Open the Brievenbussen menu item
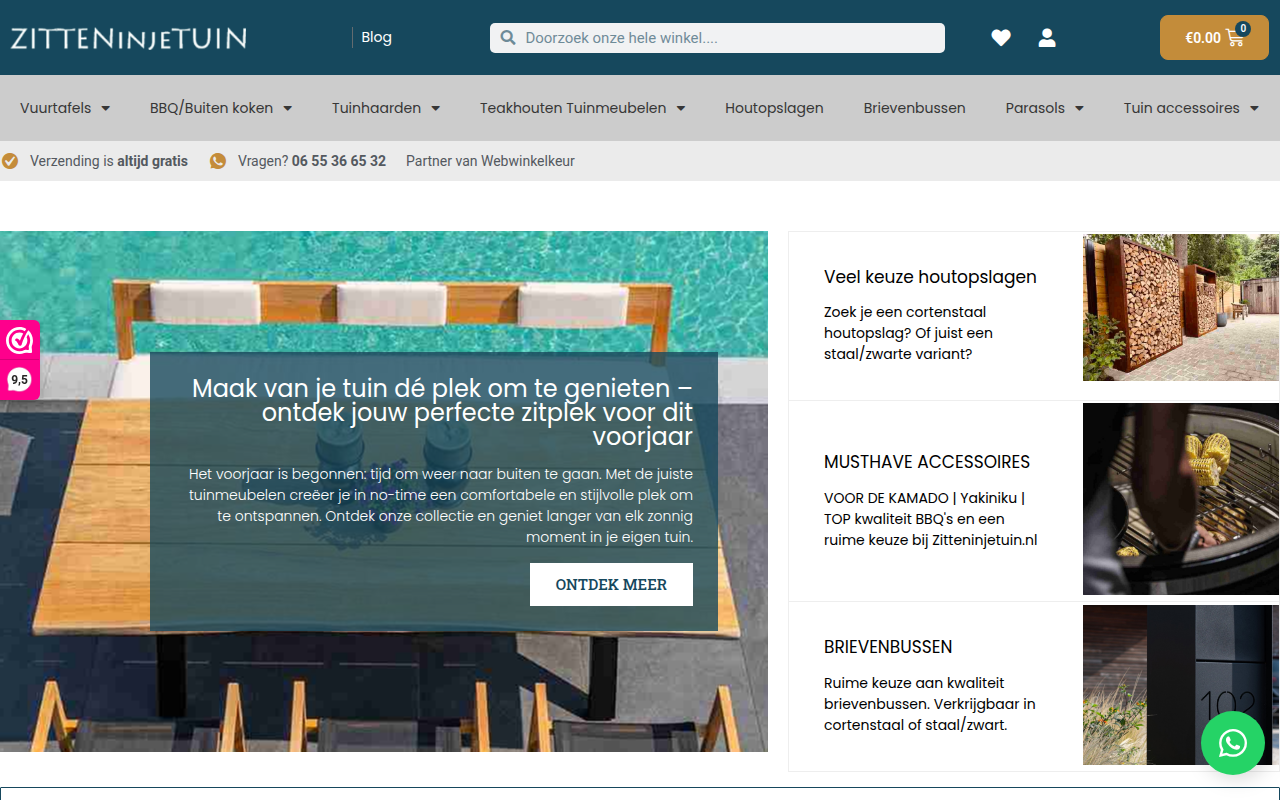 [915, 108]
